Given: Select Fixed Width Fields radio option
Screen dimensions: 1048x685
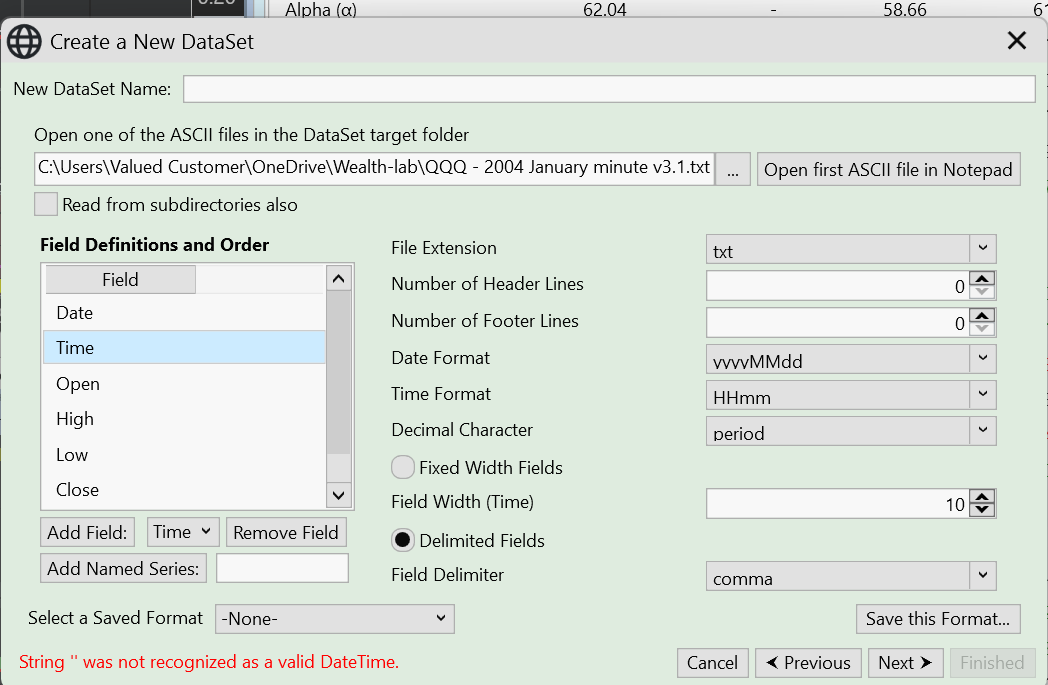Looking at the screenshot, I should pyautogui.click(x=403, y=467).
